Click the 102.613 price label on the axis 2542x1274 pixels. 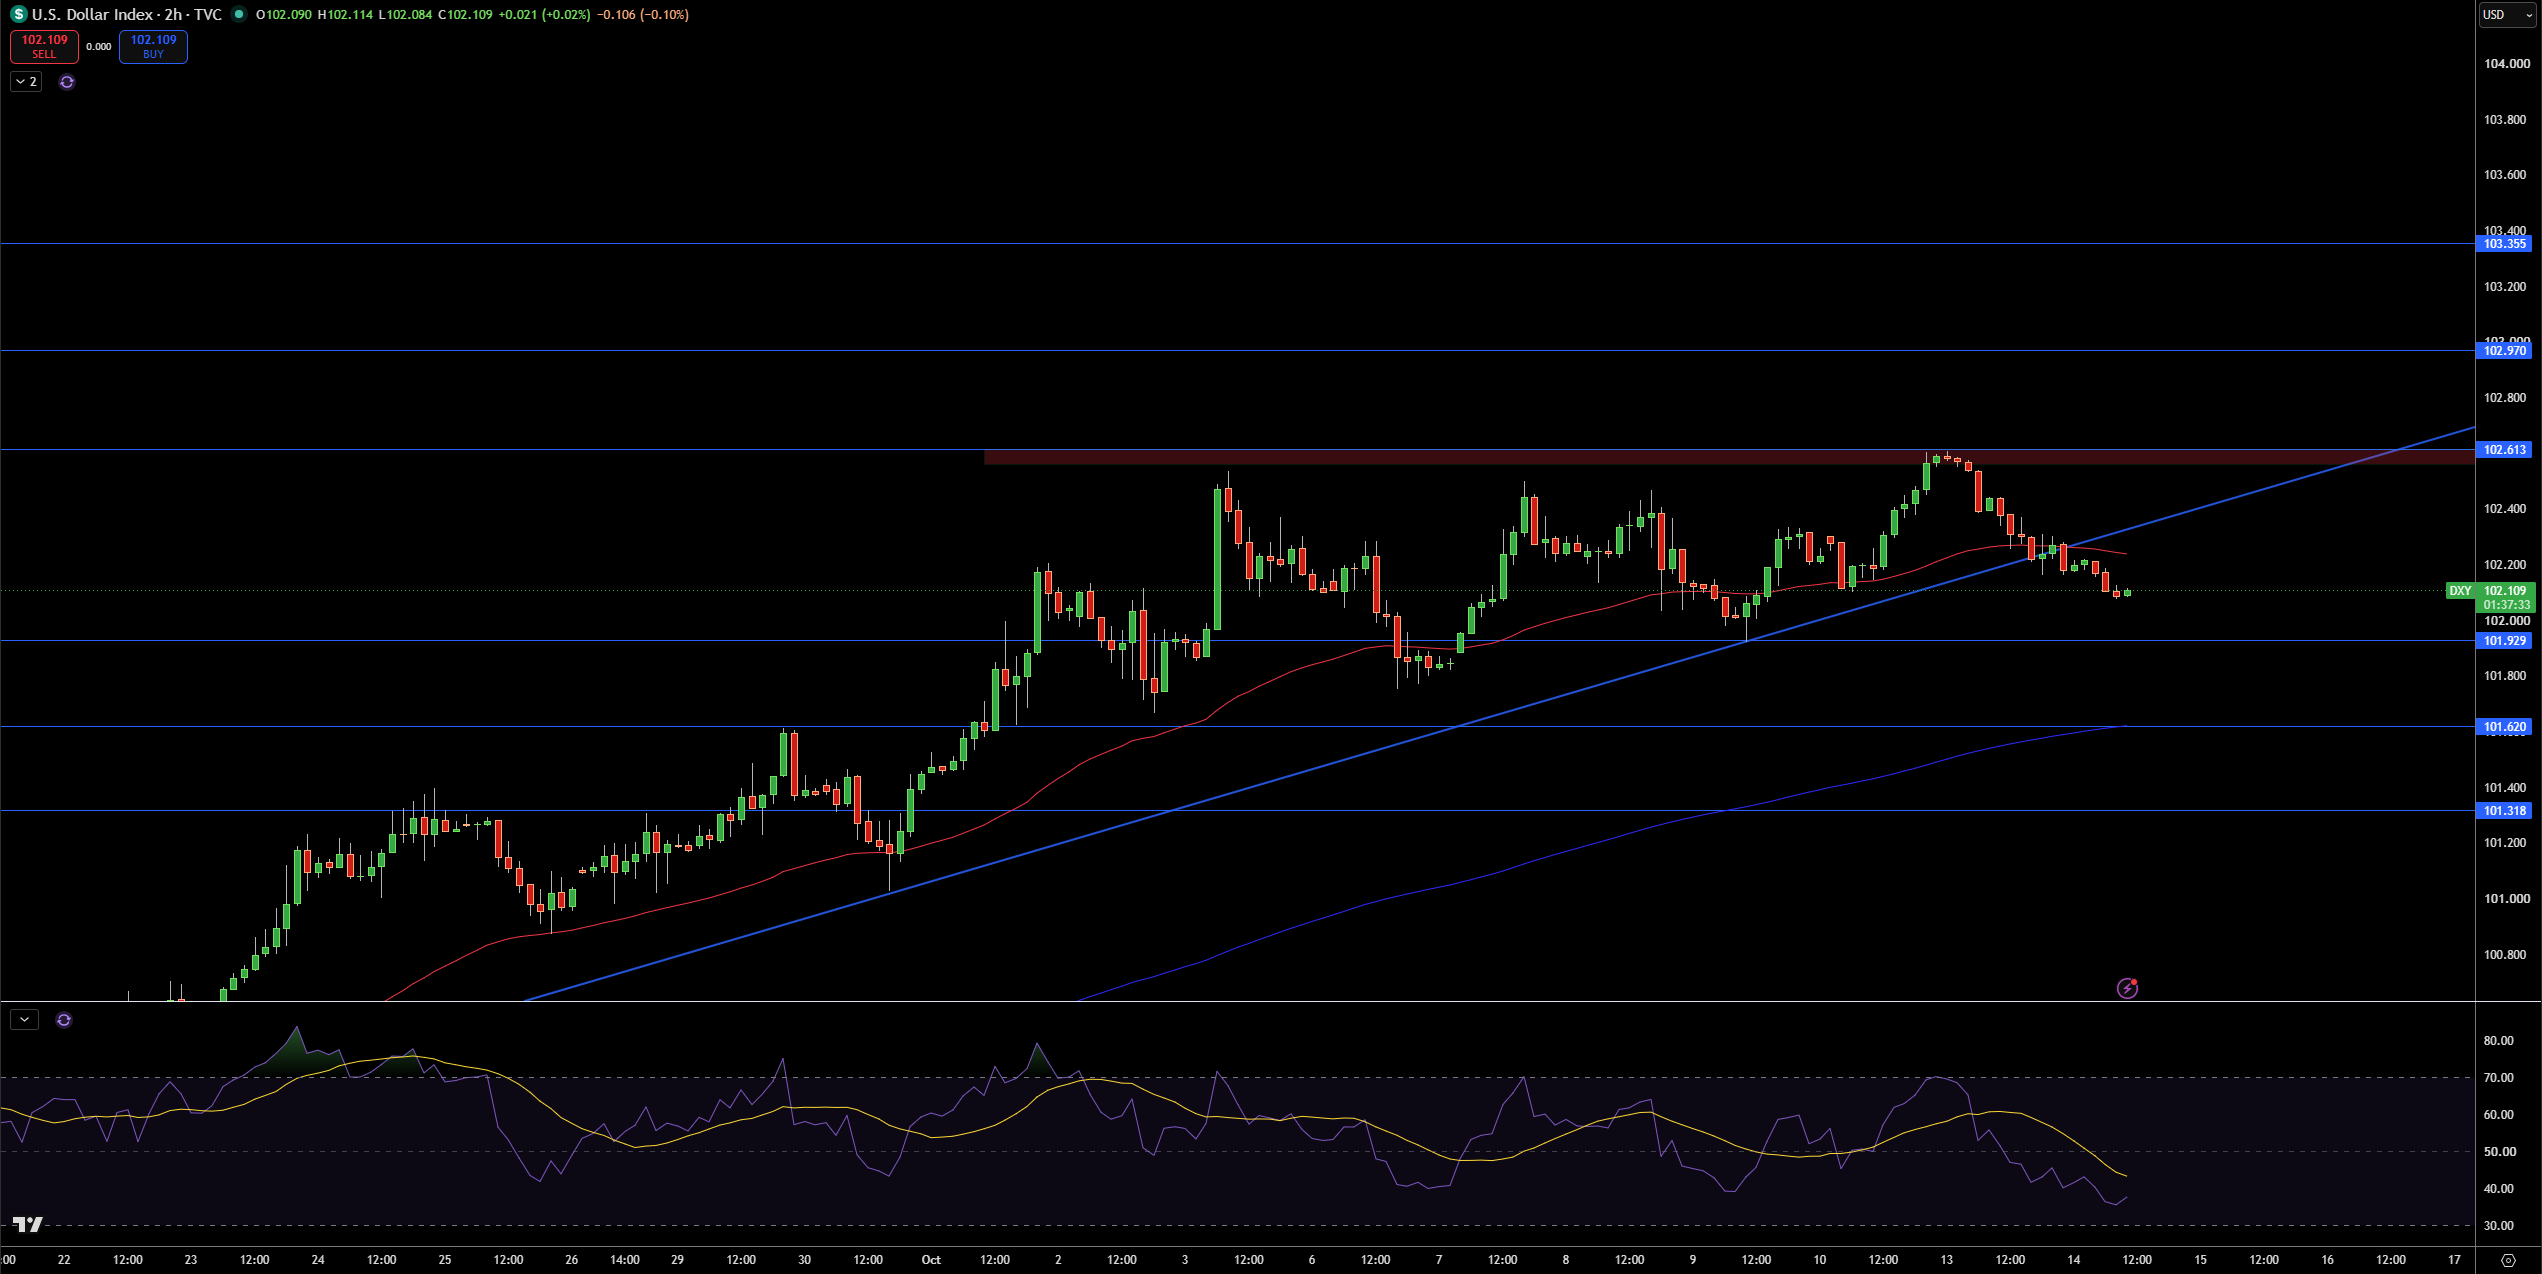point(2504,450)
